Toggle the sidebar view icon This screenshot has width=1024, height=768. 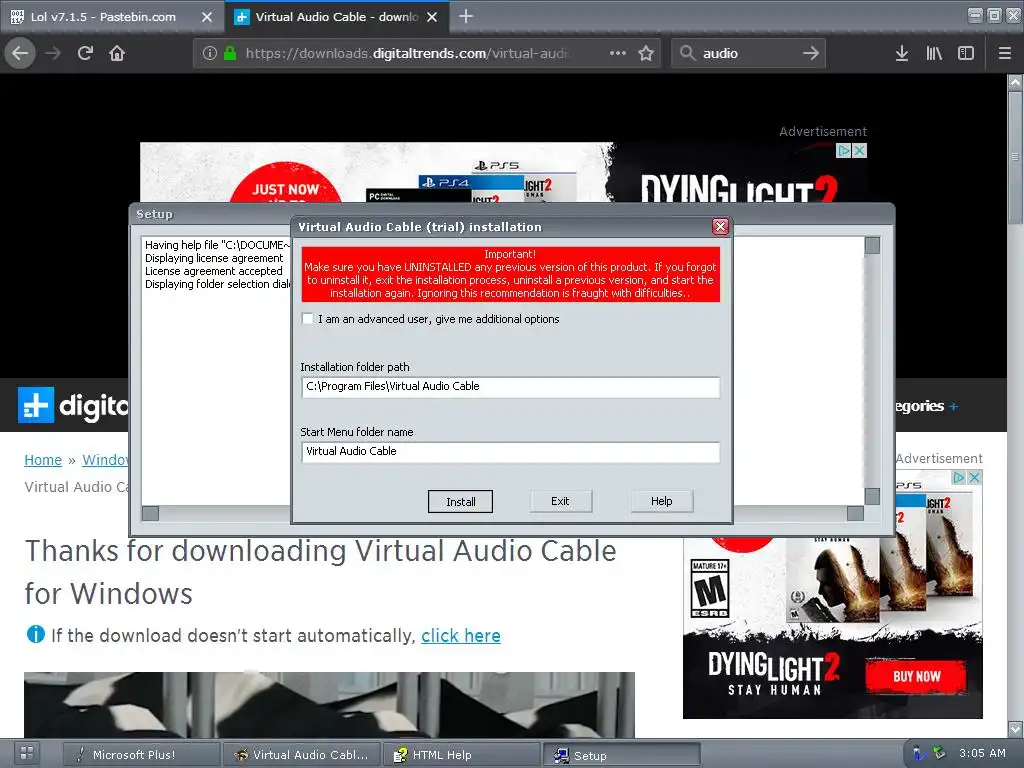pyautogui.click(x=966, y=53)
